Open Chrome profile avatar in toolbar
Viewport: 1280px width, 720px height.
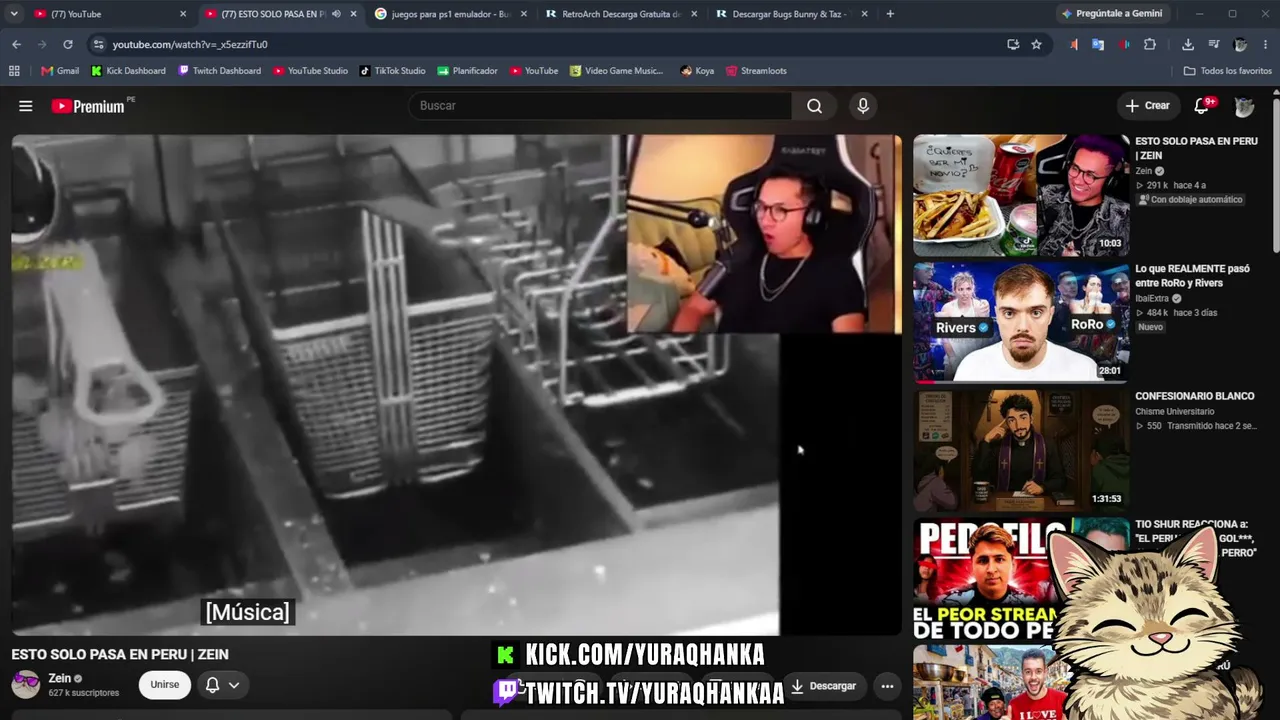(x=1240, y=44)
